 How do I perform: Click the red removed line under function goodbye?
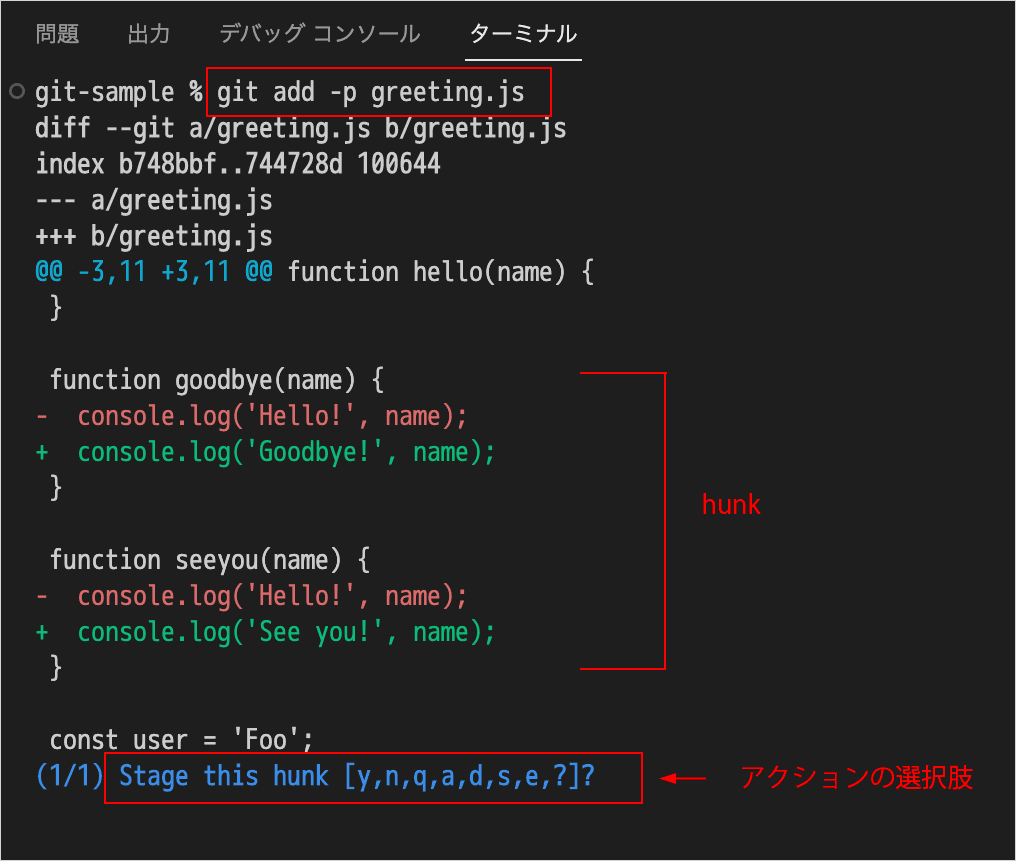point(251,417)
